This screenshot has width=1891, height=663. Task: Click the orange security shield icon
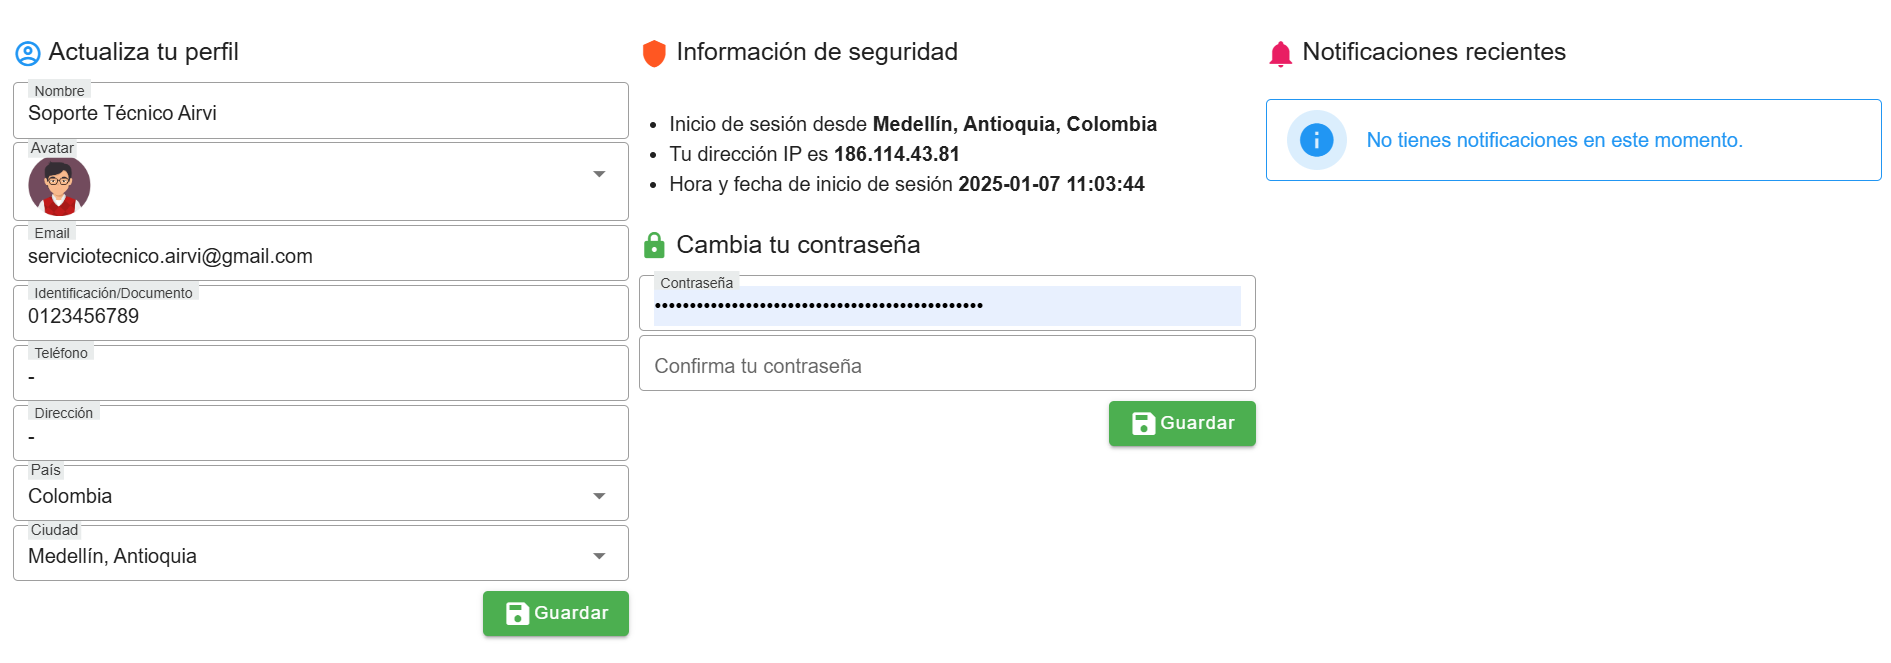(654, 53)
